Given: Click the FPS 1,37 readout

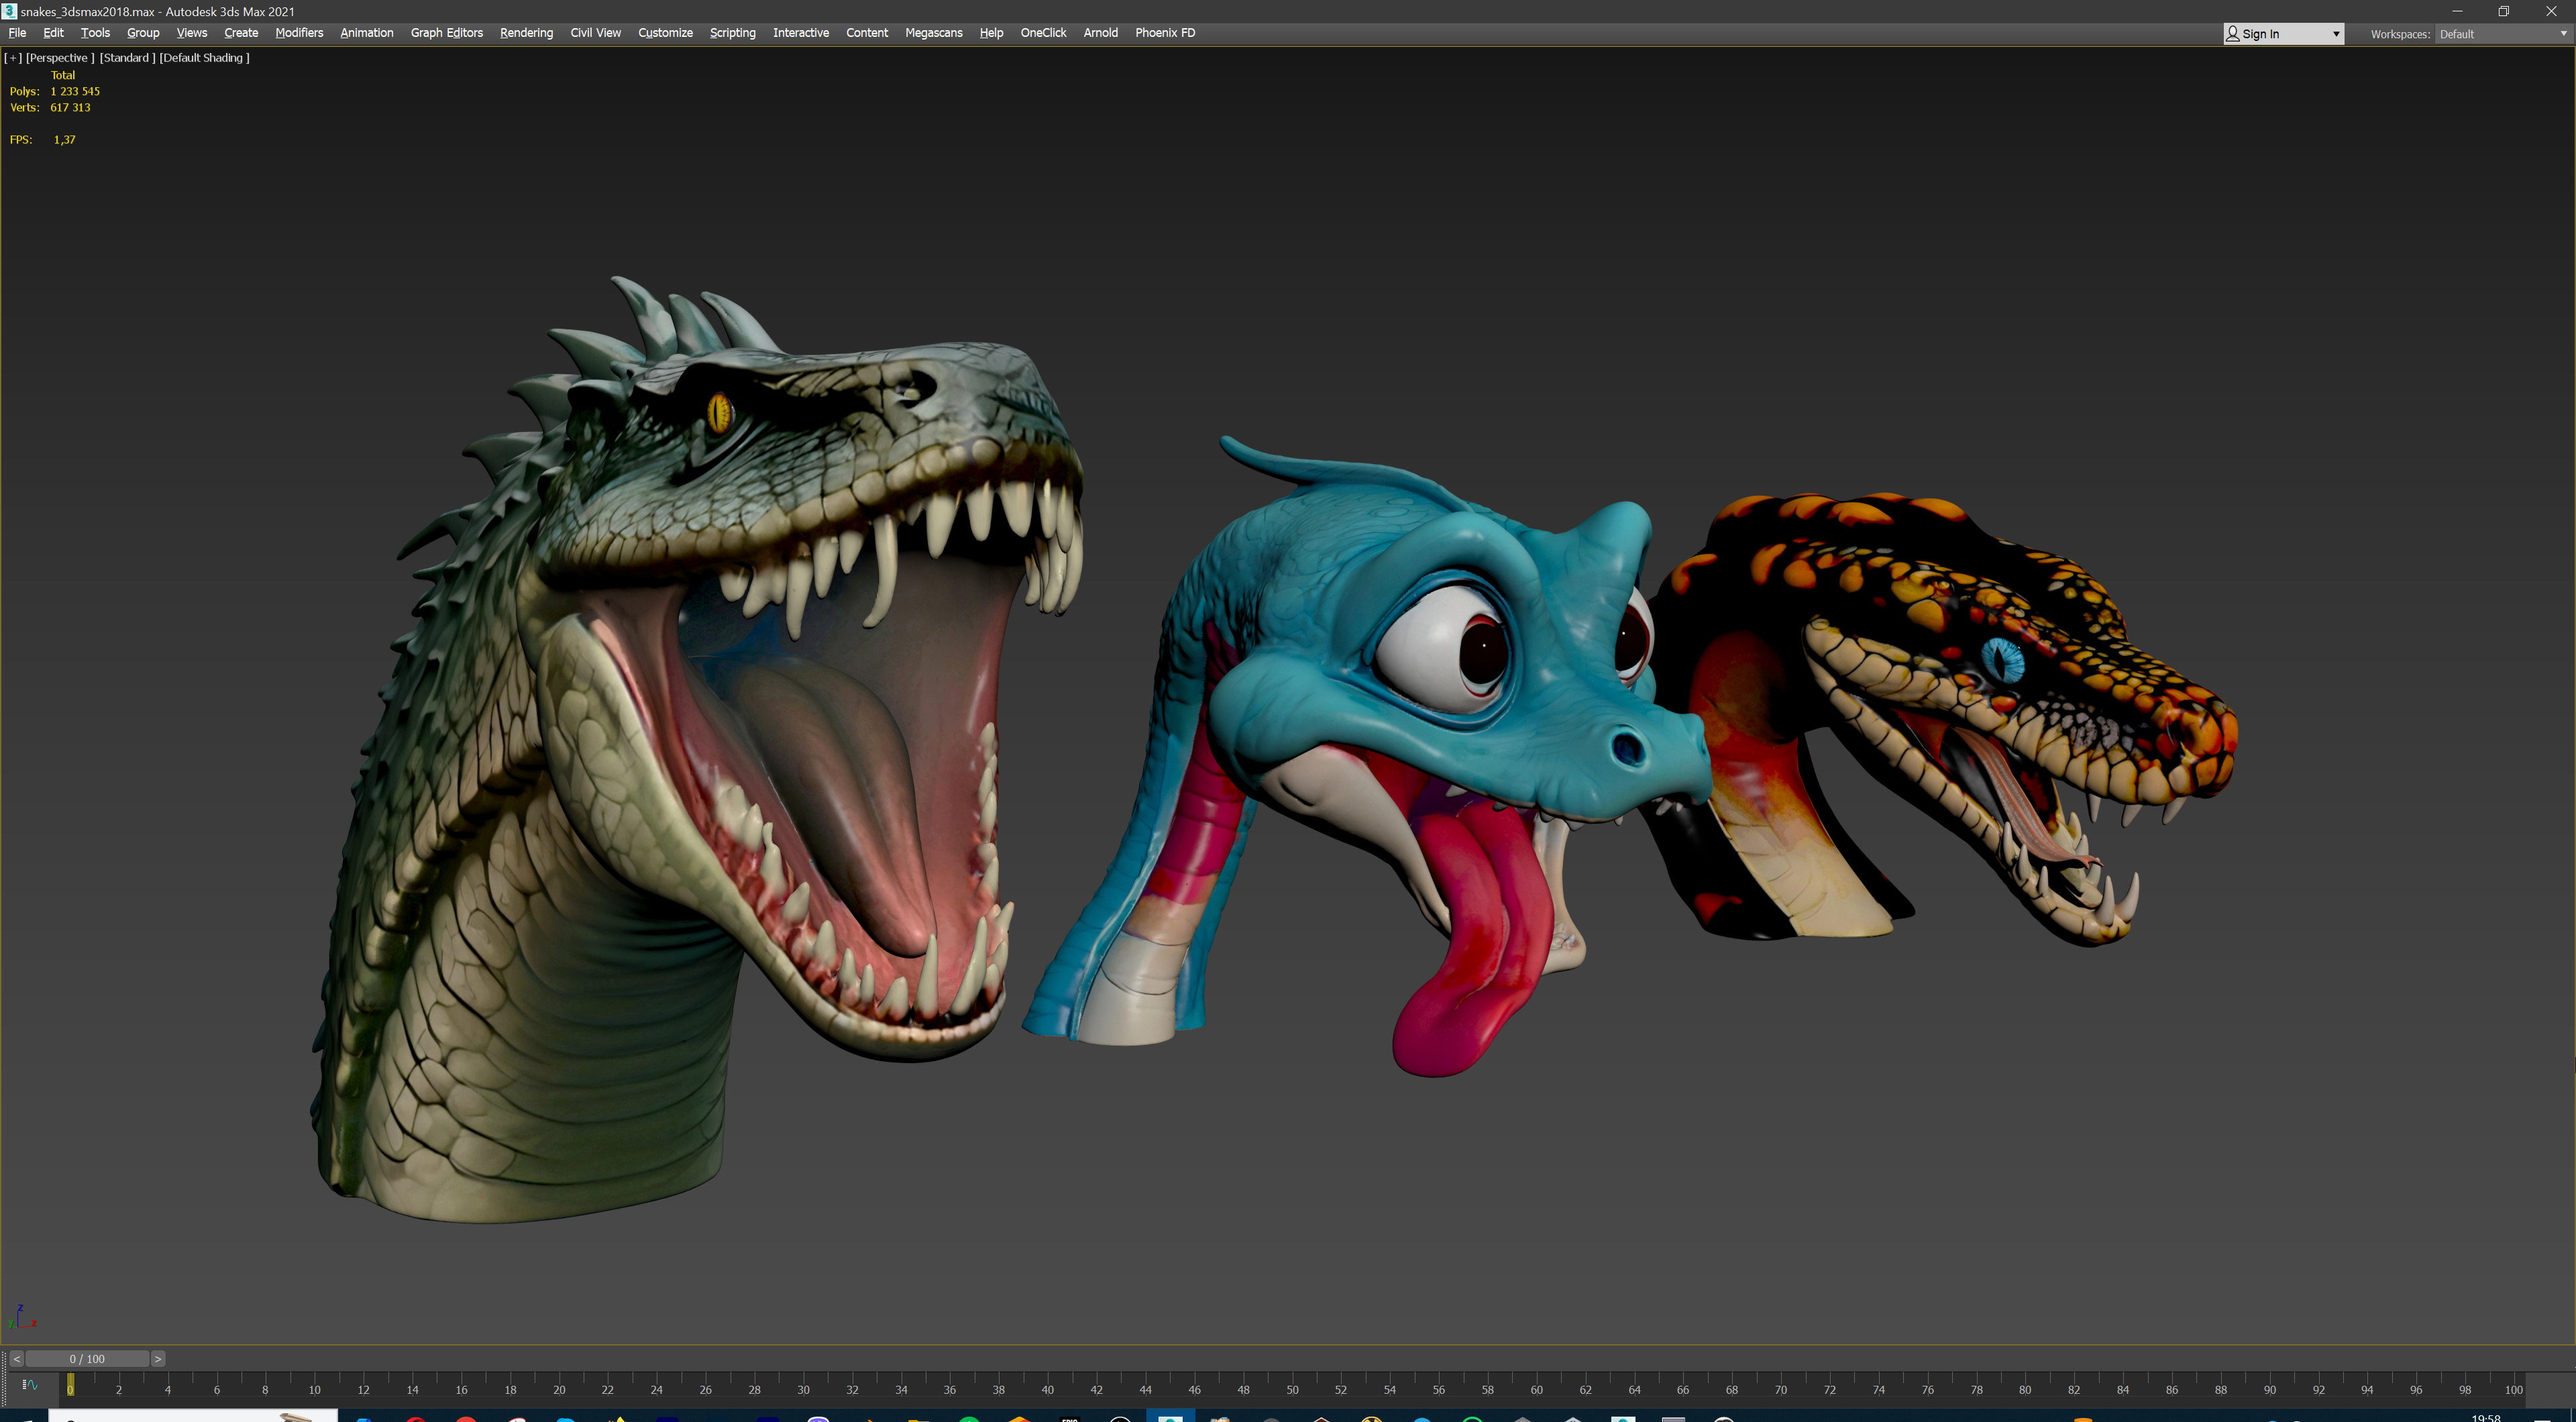Looking at the screenshot, I should (43, 139).
